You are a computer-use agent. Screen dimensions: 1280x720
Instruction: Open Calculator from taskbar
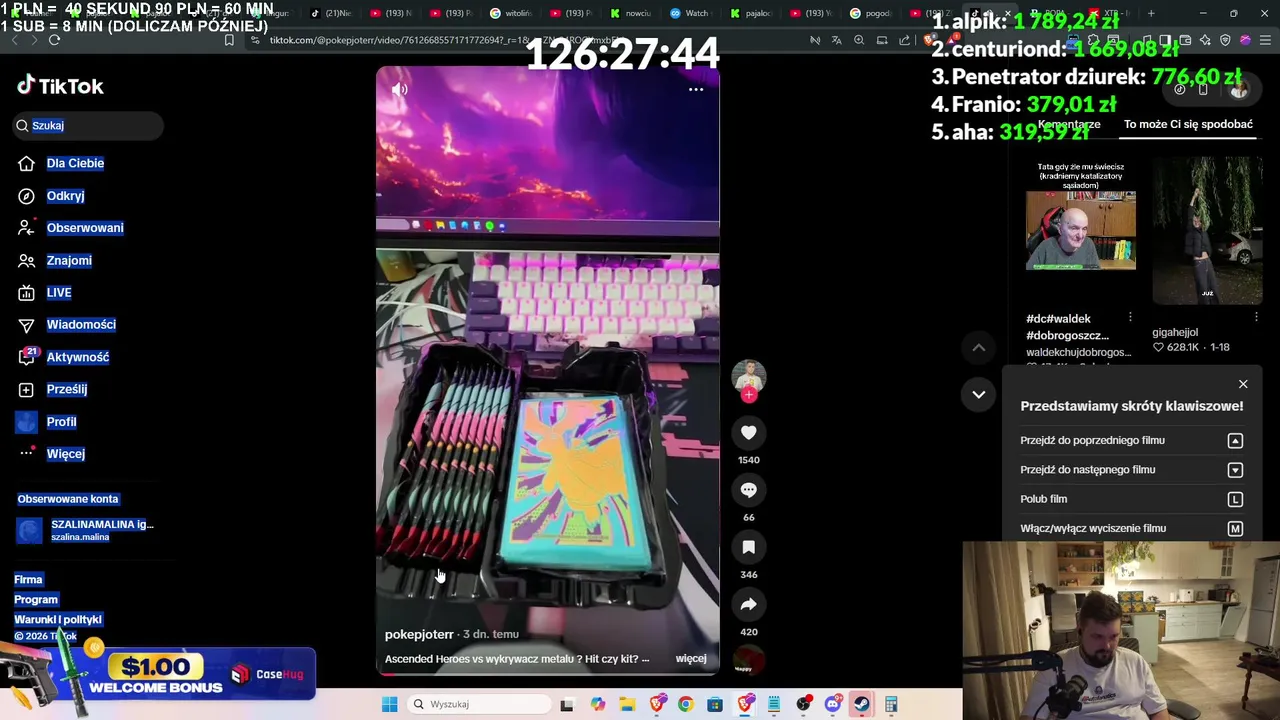pos(891,704)
